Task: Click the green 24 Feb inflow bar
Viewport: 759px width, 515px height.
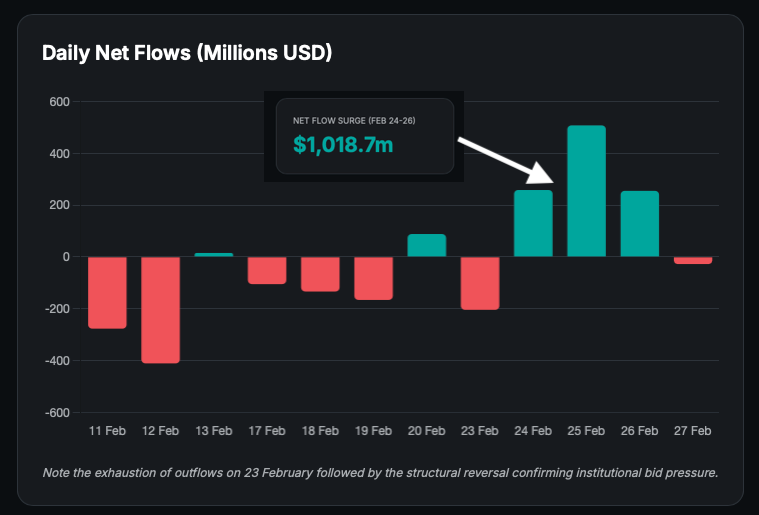Action: (533, 224)
